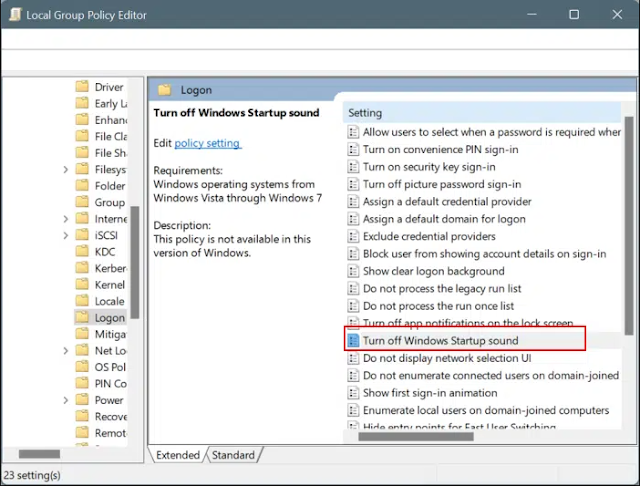Expand the Filesys tree node
Image resolution: width=640 pixels, height=486 pixels.
click(66, 169)
